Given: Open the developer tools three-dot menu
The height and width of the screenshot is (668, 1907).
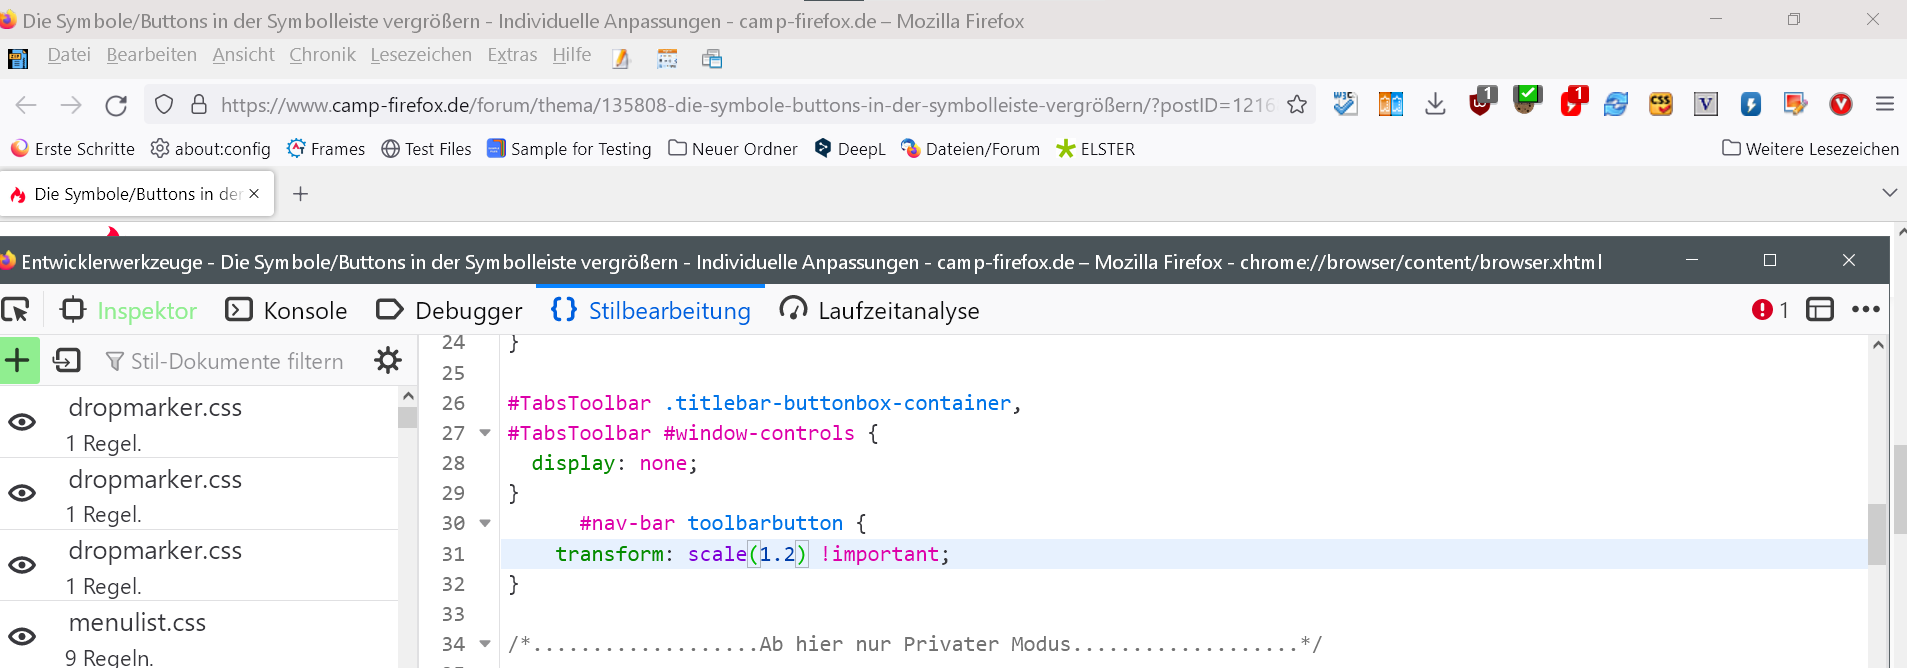Looking at the screenshot, I should point(1865,310).
